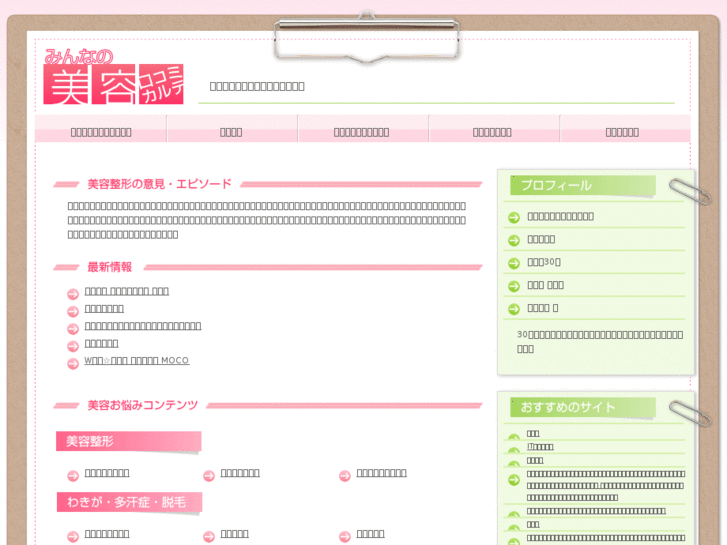Click the pink arrow beside the fourth 最新情報 link

pyautogui.click(x=73, y=346)
